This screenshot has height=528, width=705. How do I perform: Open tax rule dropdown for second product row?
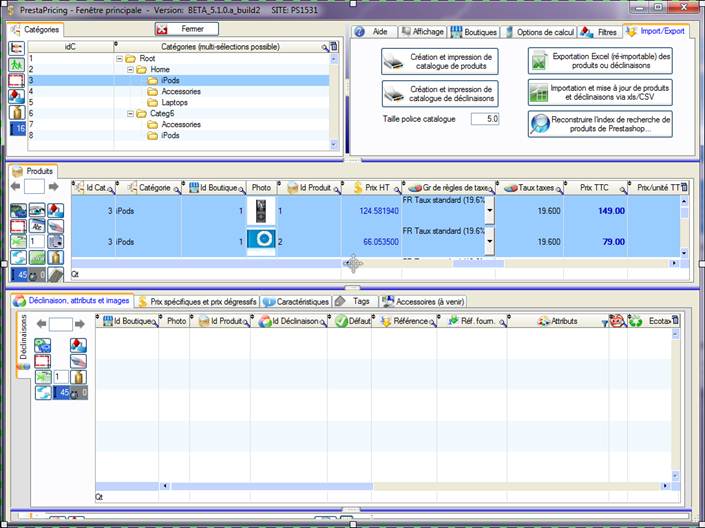[x=489, y=240]
